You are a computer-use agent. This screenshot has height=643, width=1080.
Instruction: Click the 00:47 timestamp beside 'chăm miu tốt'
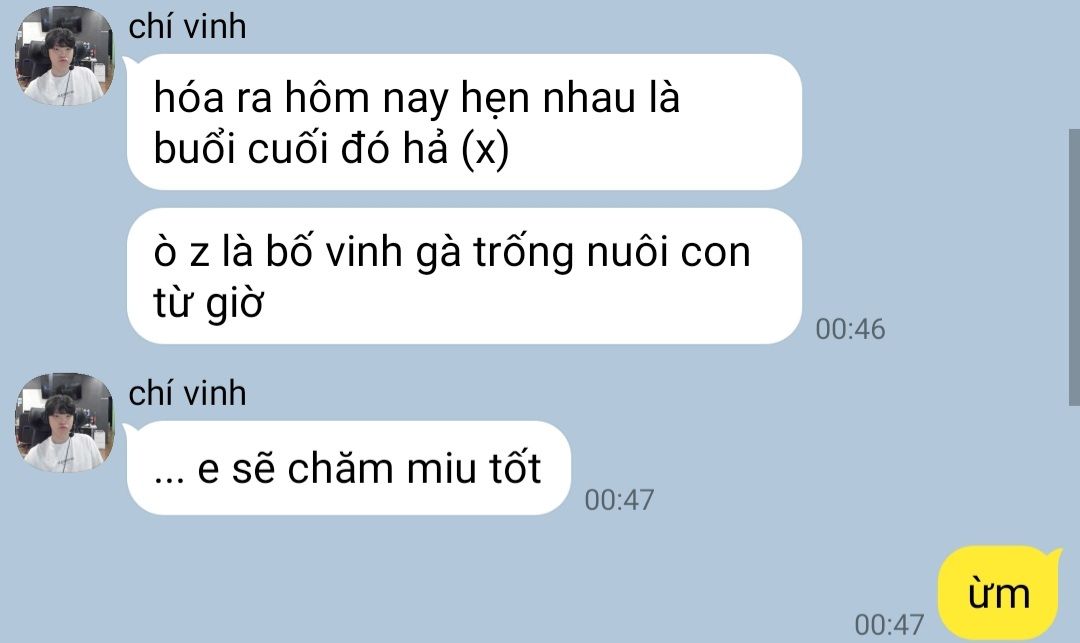pos(619,500)
